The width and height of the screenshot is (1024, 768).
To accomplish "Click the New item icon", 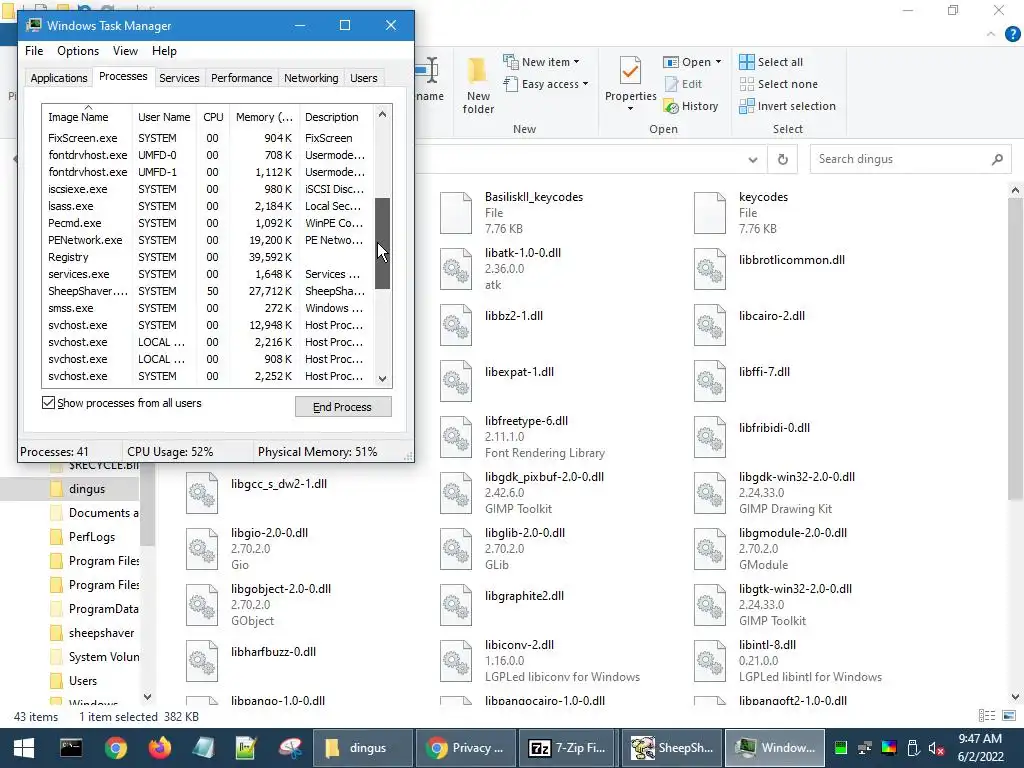I will point(511,61).
